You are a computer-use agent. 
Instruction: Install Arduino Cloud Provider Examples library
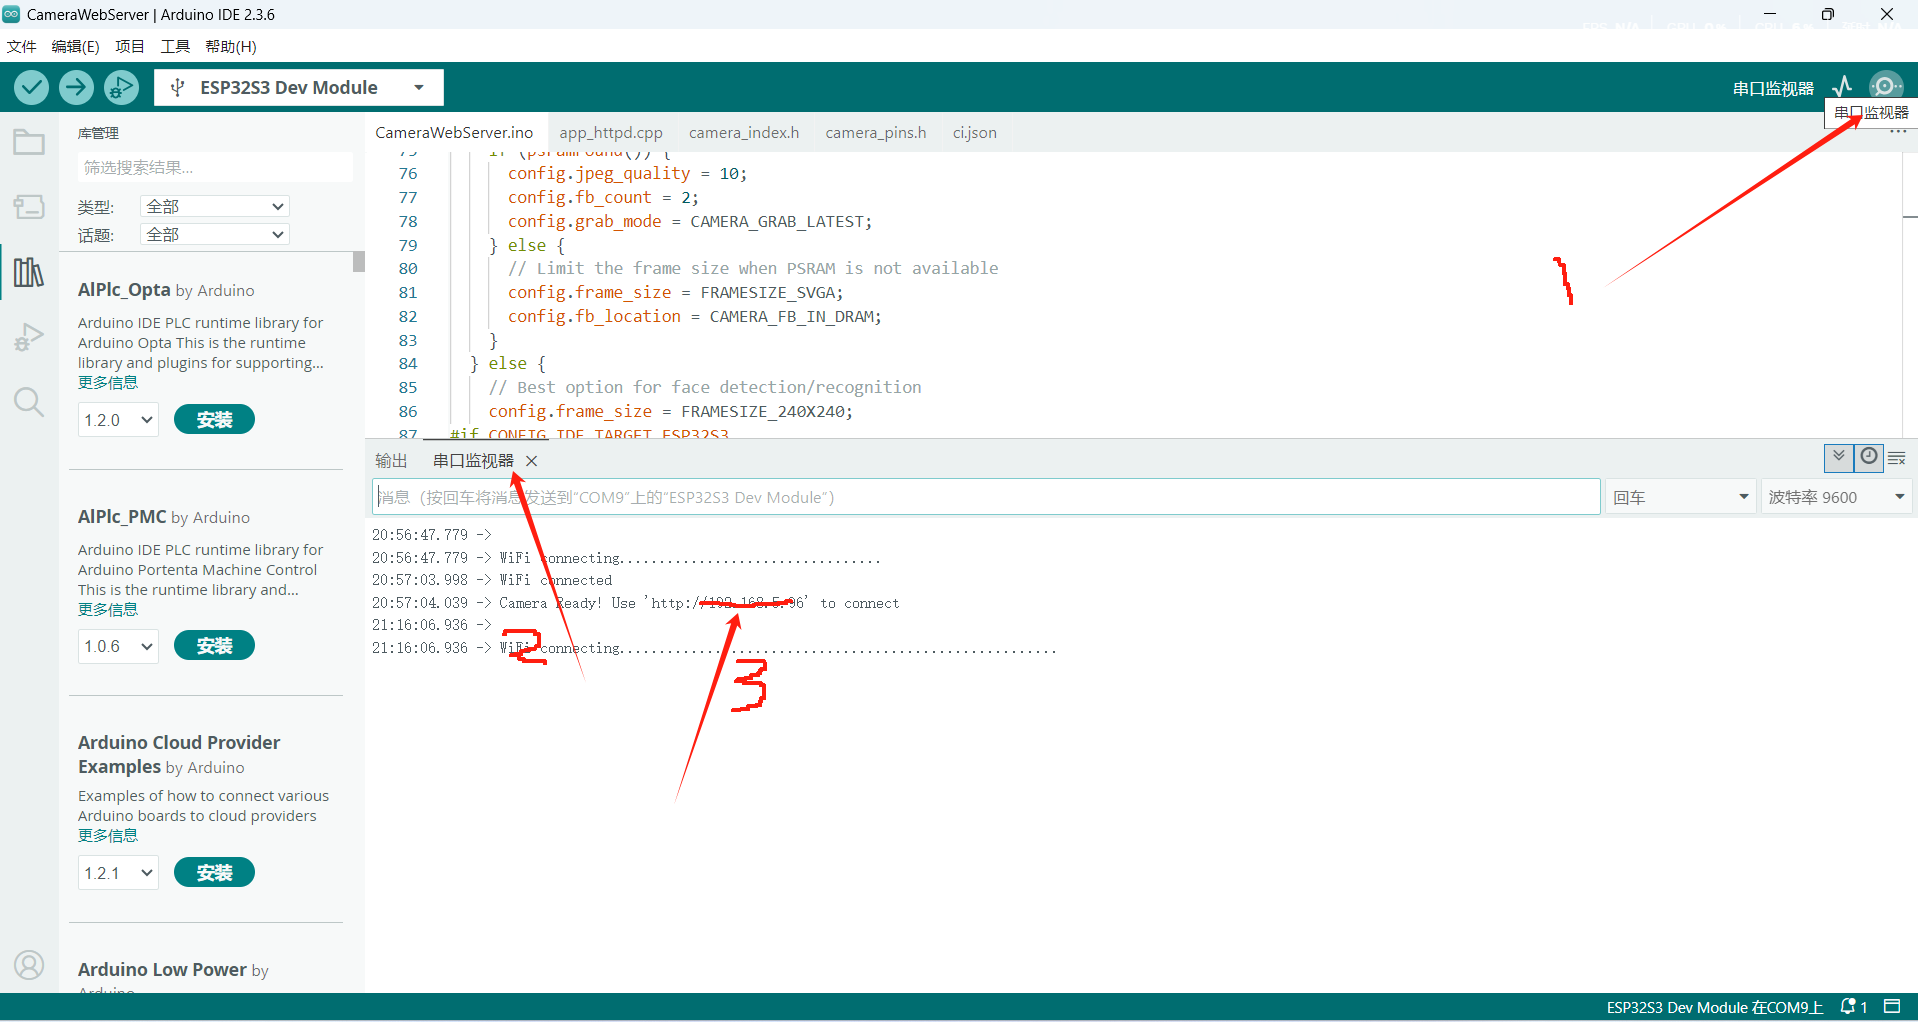(x=214, y=873)
